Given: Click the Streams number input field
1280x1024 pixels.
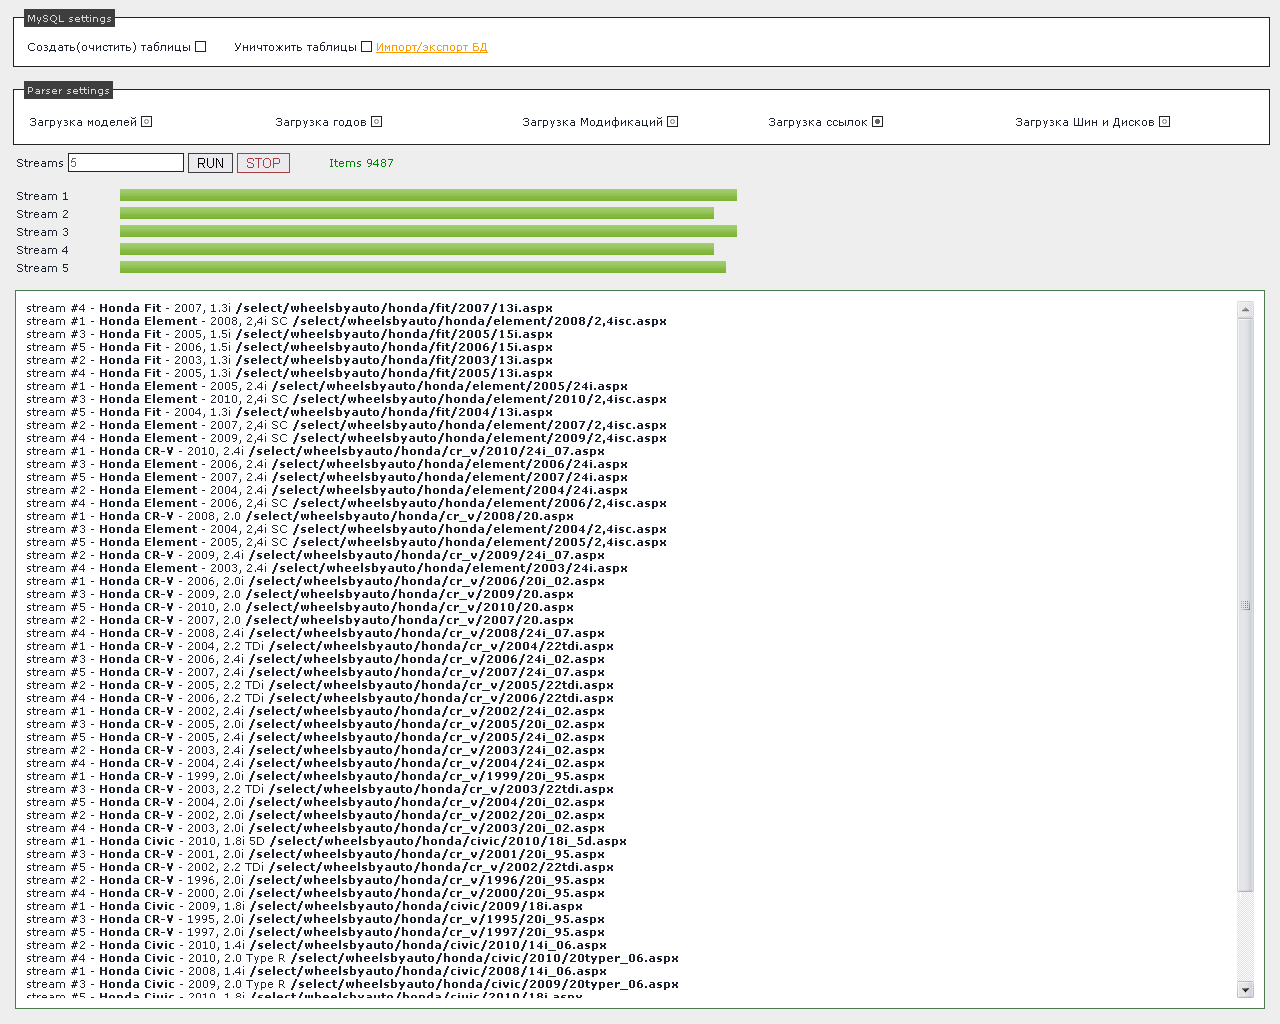Looking at the screenshot, I should coord(126,163).
